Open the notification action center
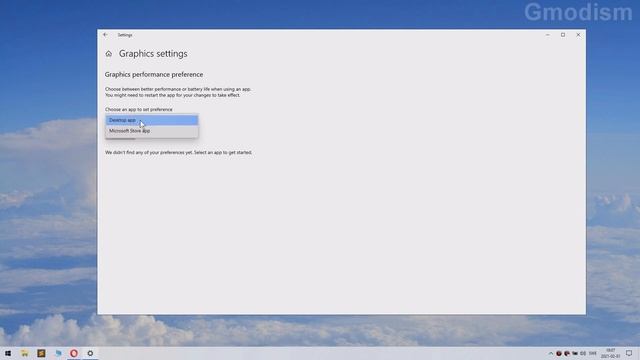The height and width of the screenshot is (360, 640). 629,353
